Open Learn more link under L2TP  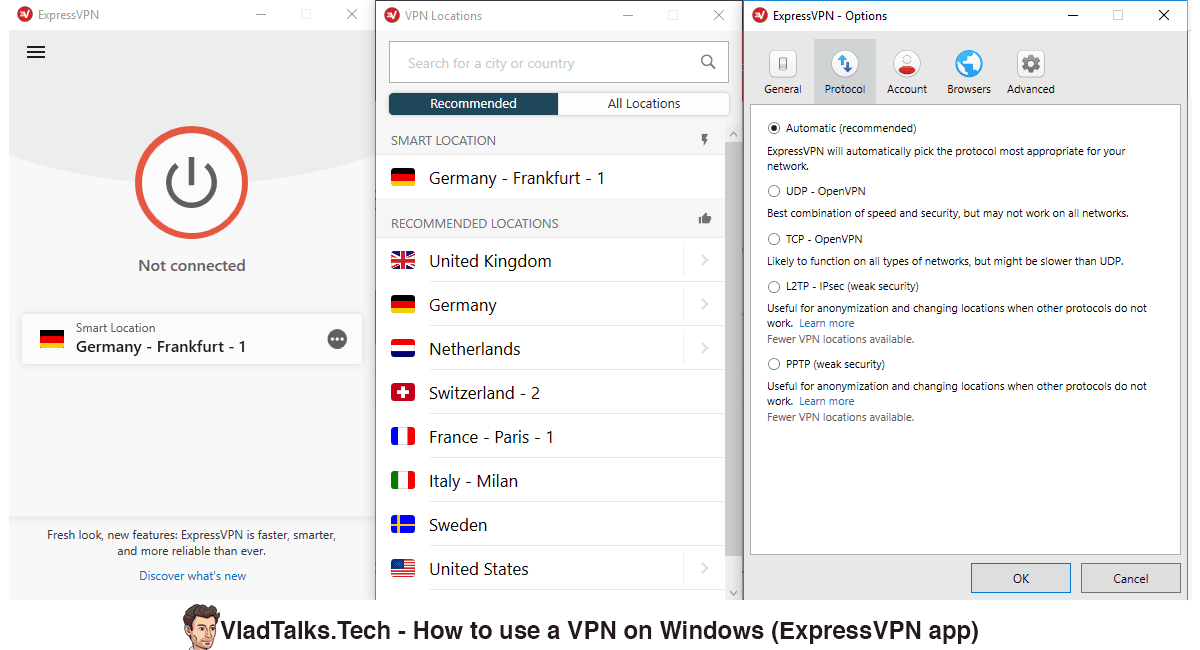click(827, 323)
